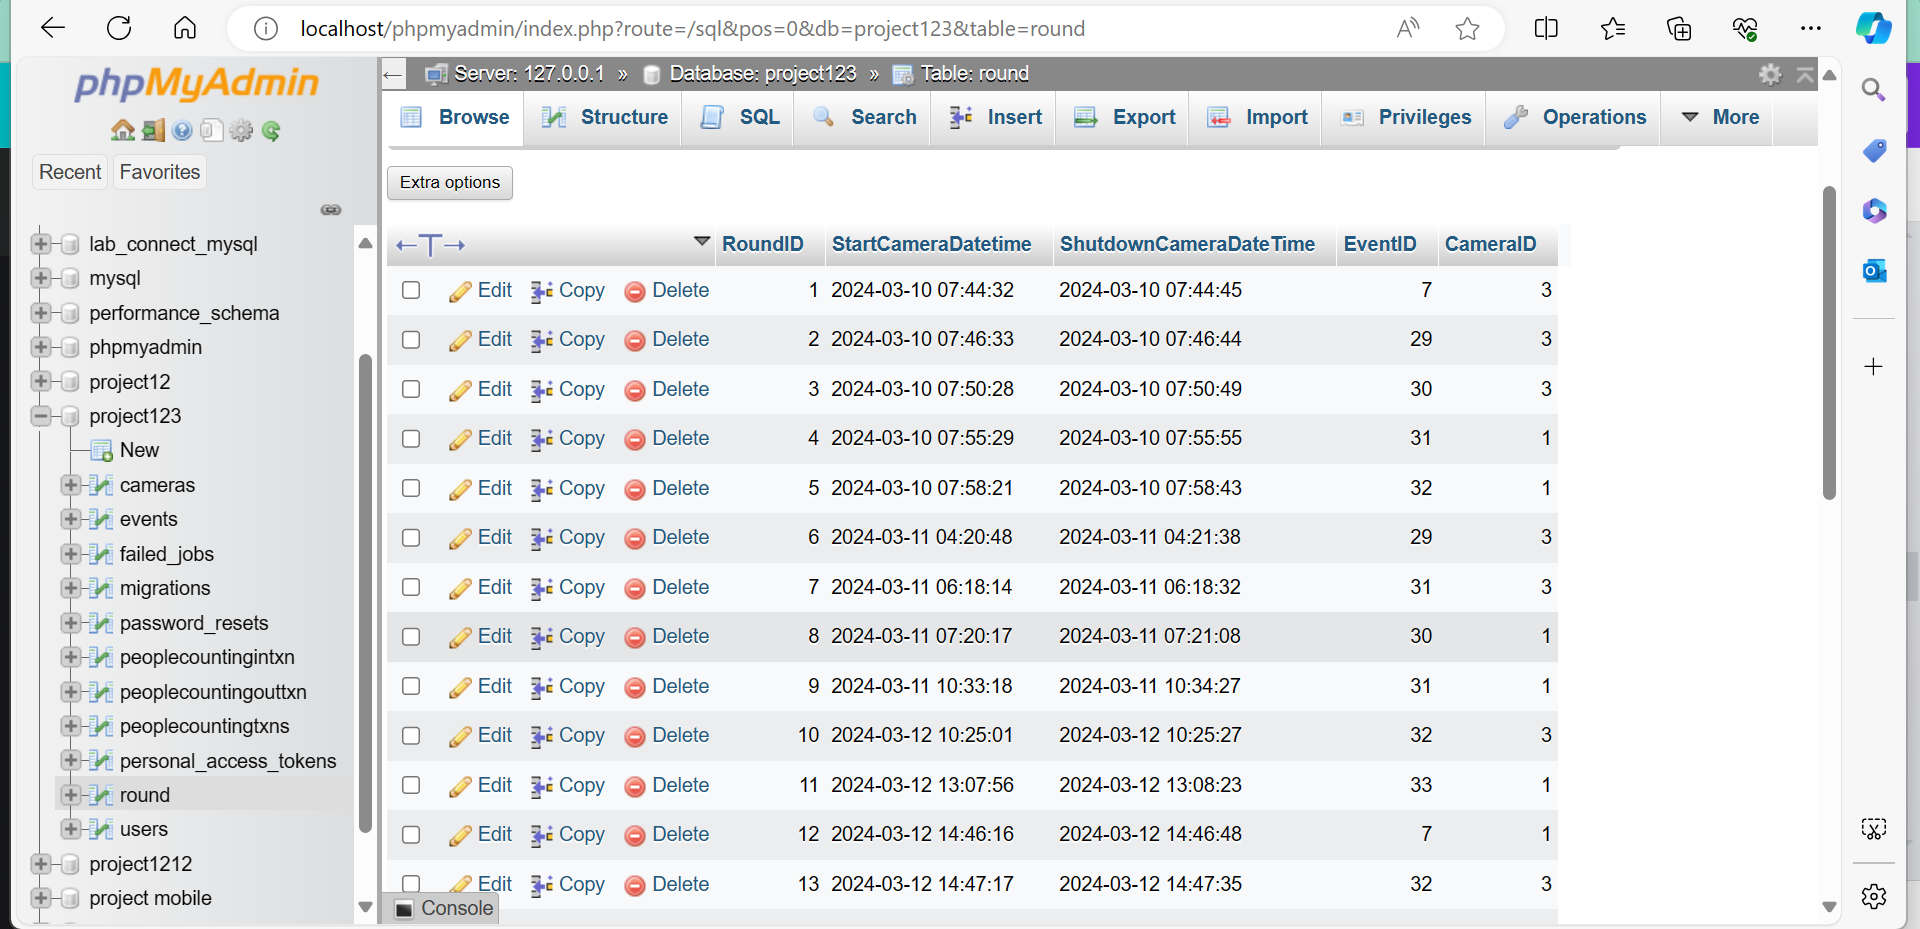Switch to the Structure tab
Image resolution: width=1920 pixels, height=929 pixels.
(605, 117)
